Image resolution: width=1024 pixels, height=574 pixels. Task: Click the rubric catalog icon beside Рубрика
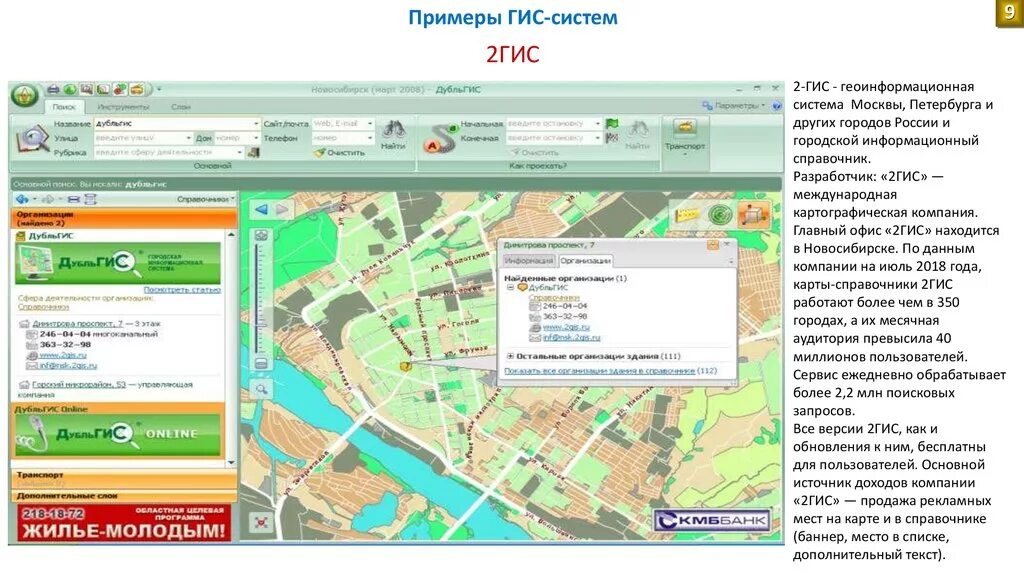pos(253,152)
